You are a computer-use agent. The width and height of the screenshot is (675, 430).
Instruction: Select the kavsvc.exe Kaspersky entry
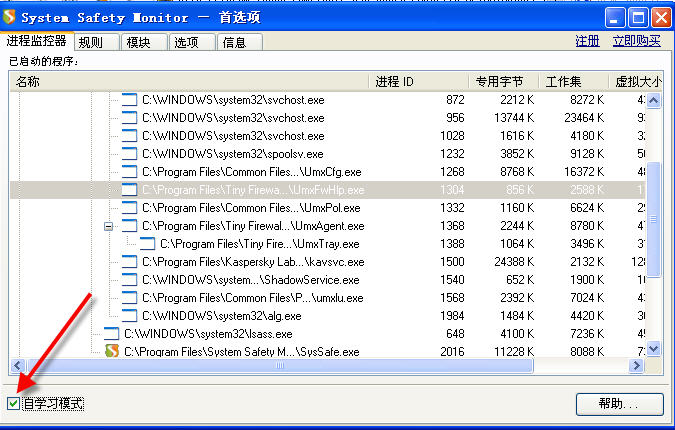click(253, 262)
